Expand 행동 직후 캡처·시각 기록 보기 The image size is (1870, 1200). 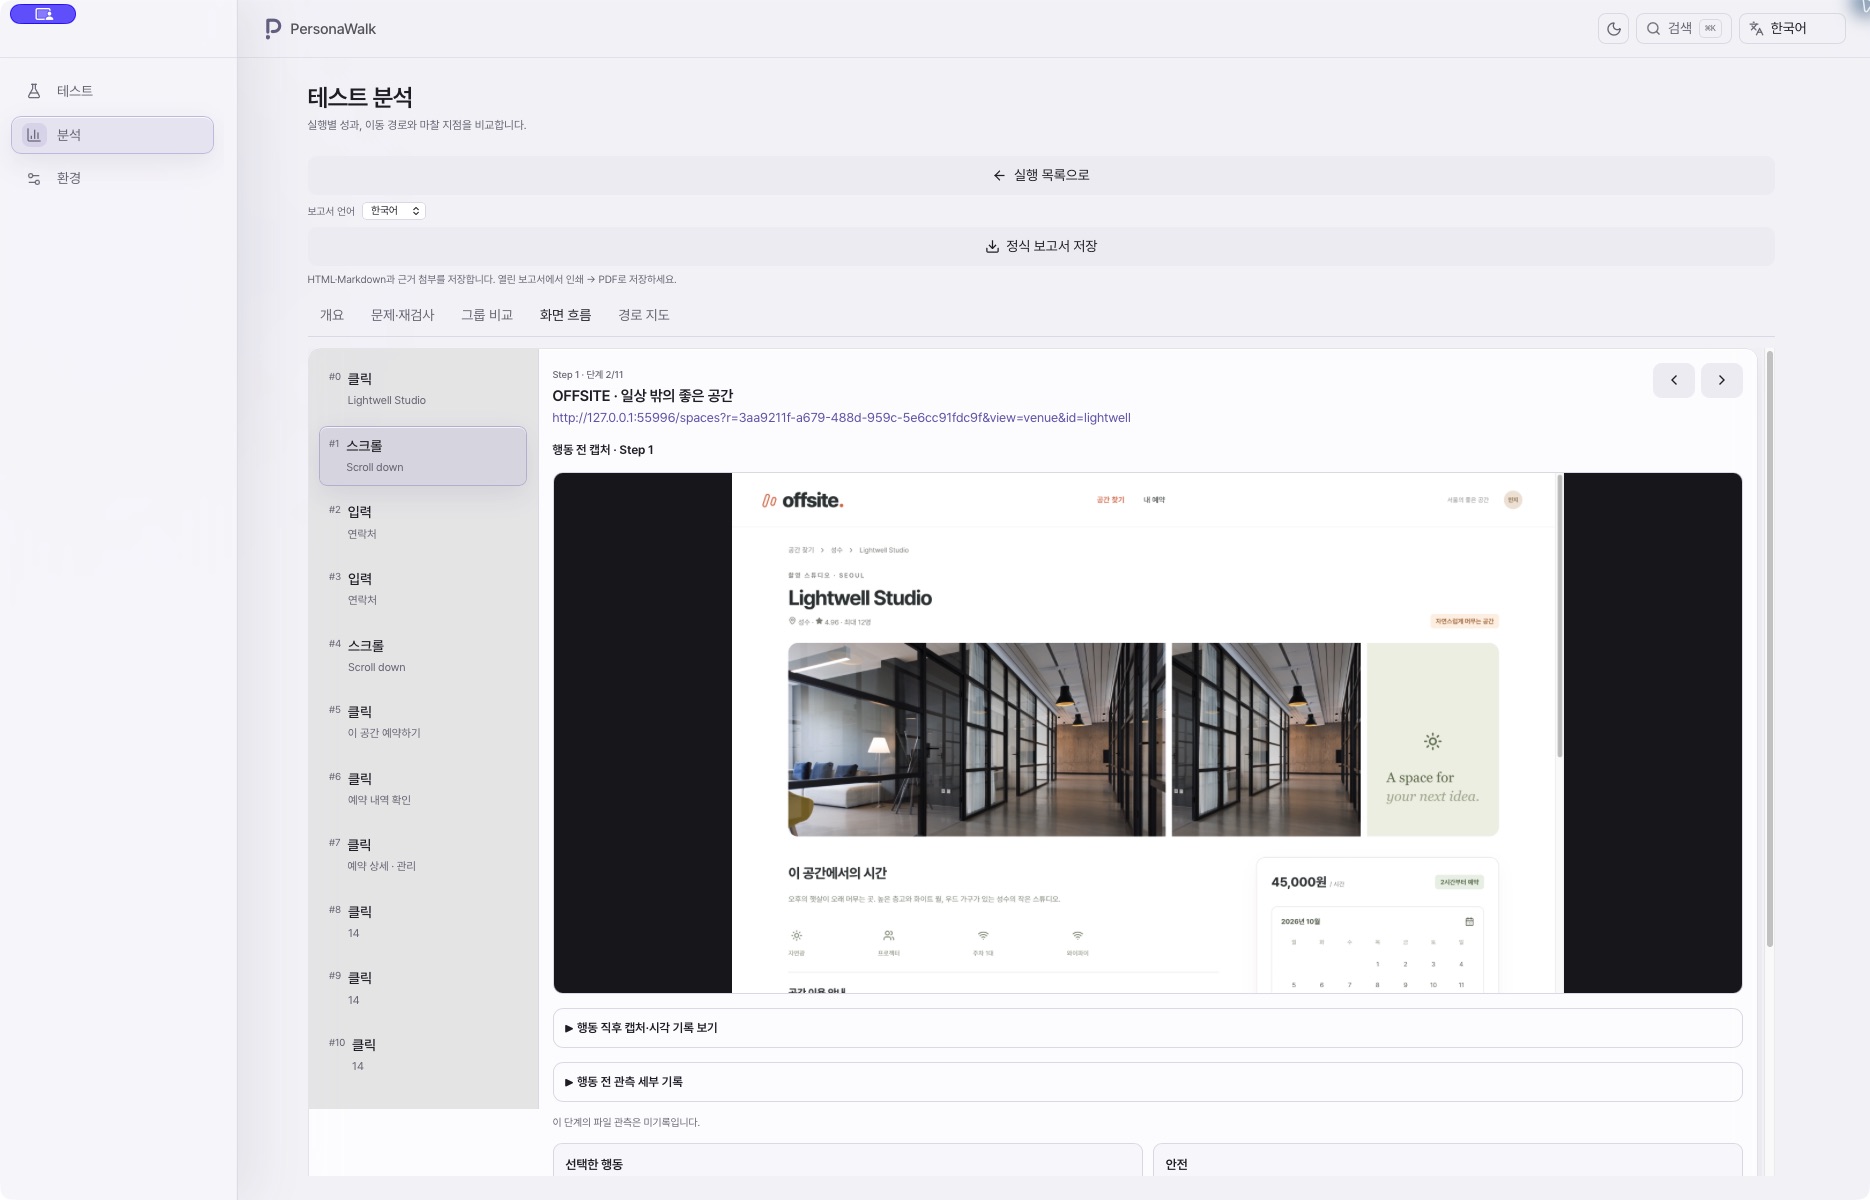click(1148, 1028)
